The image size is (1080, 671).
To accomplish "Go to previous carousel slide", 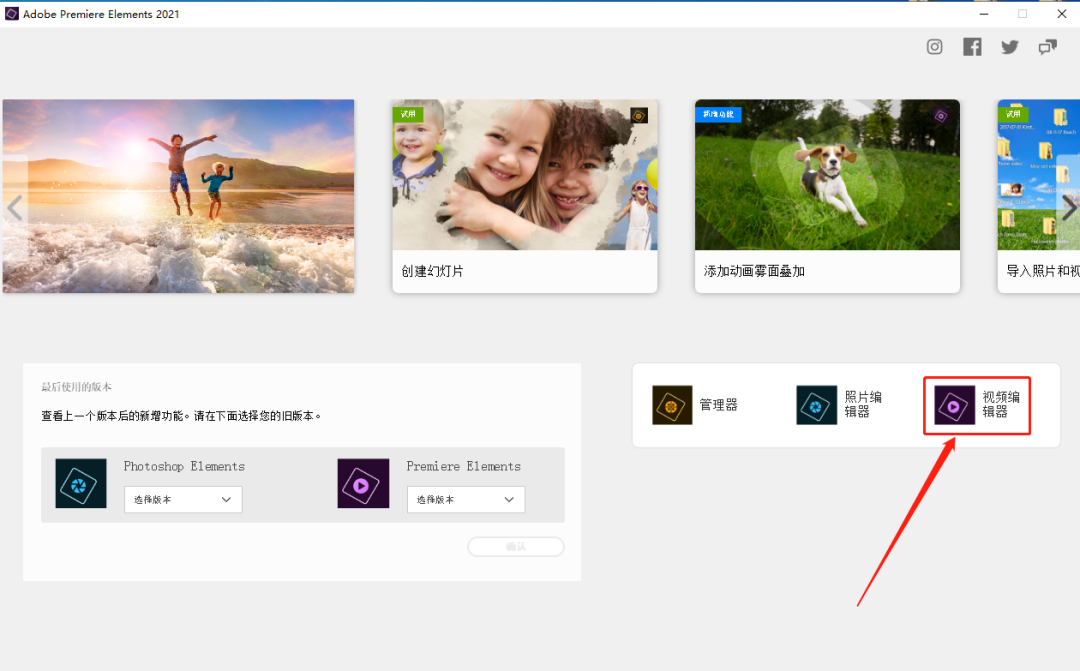I will [14, 207].
